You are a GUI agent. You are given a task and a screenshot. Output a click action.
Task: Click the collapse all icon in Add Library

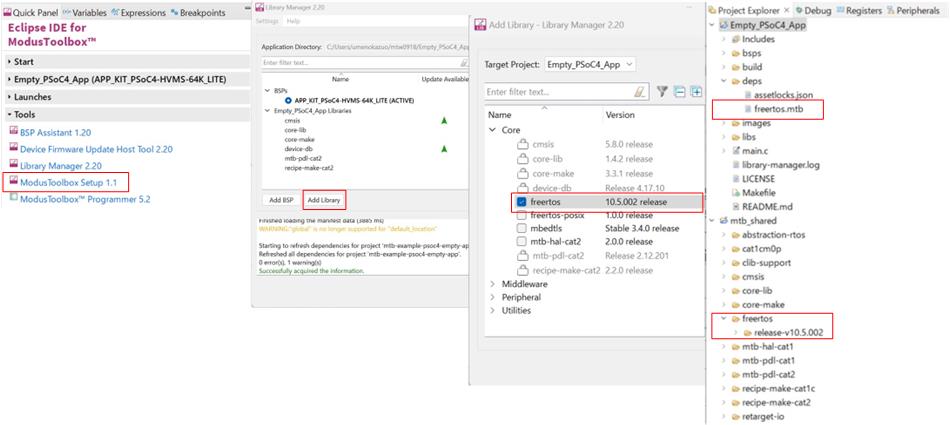[x=680, y=92]
